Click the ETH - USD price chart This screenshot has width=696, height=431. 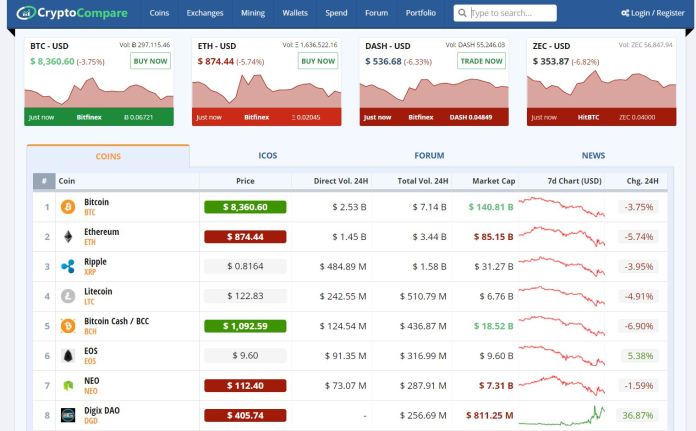pyautogui.click(x=266, y=90)
